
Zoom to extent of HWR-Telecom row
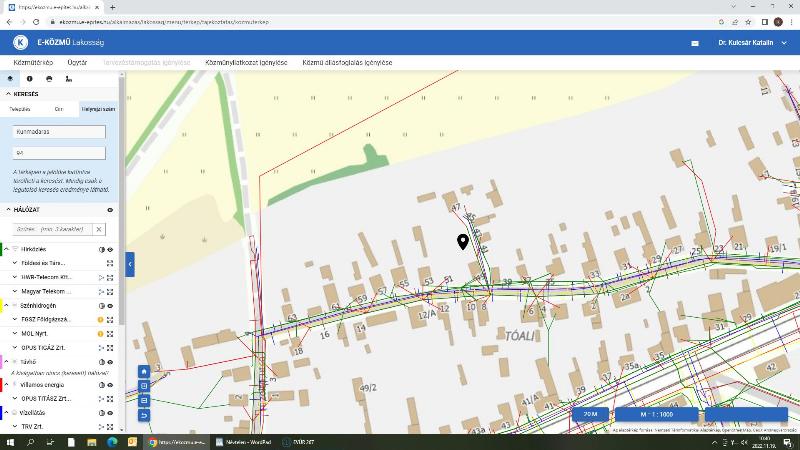coord(110,278)
